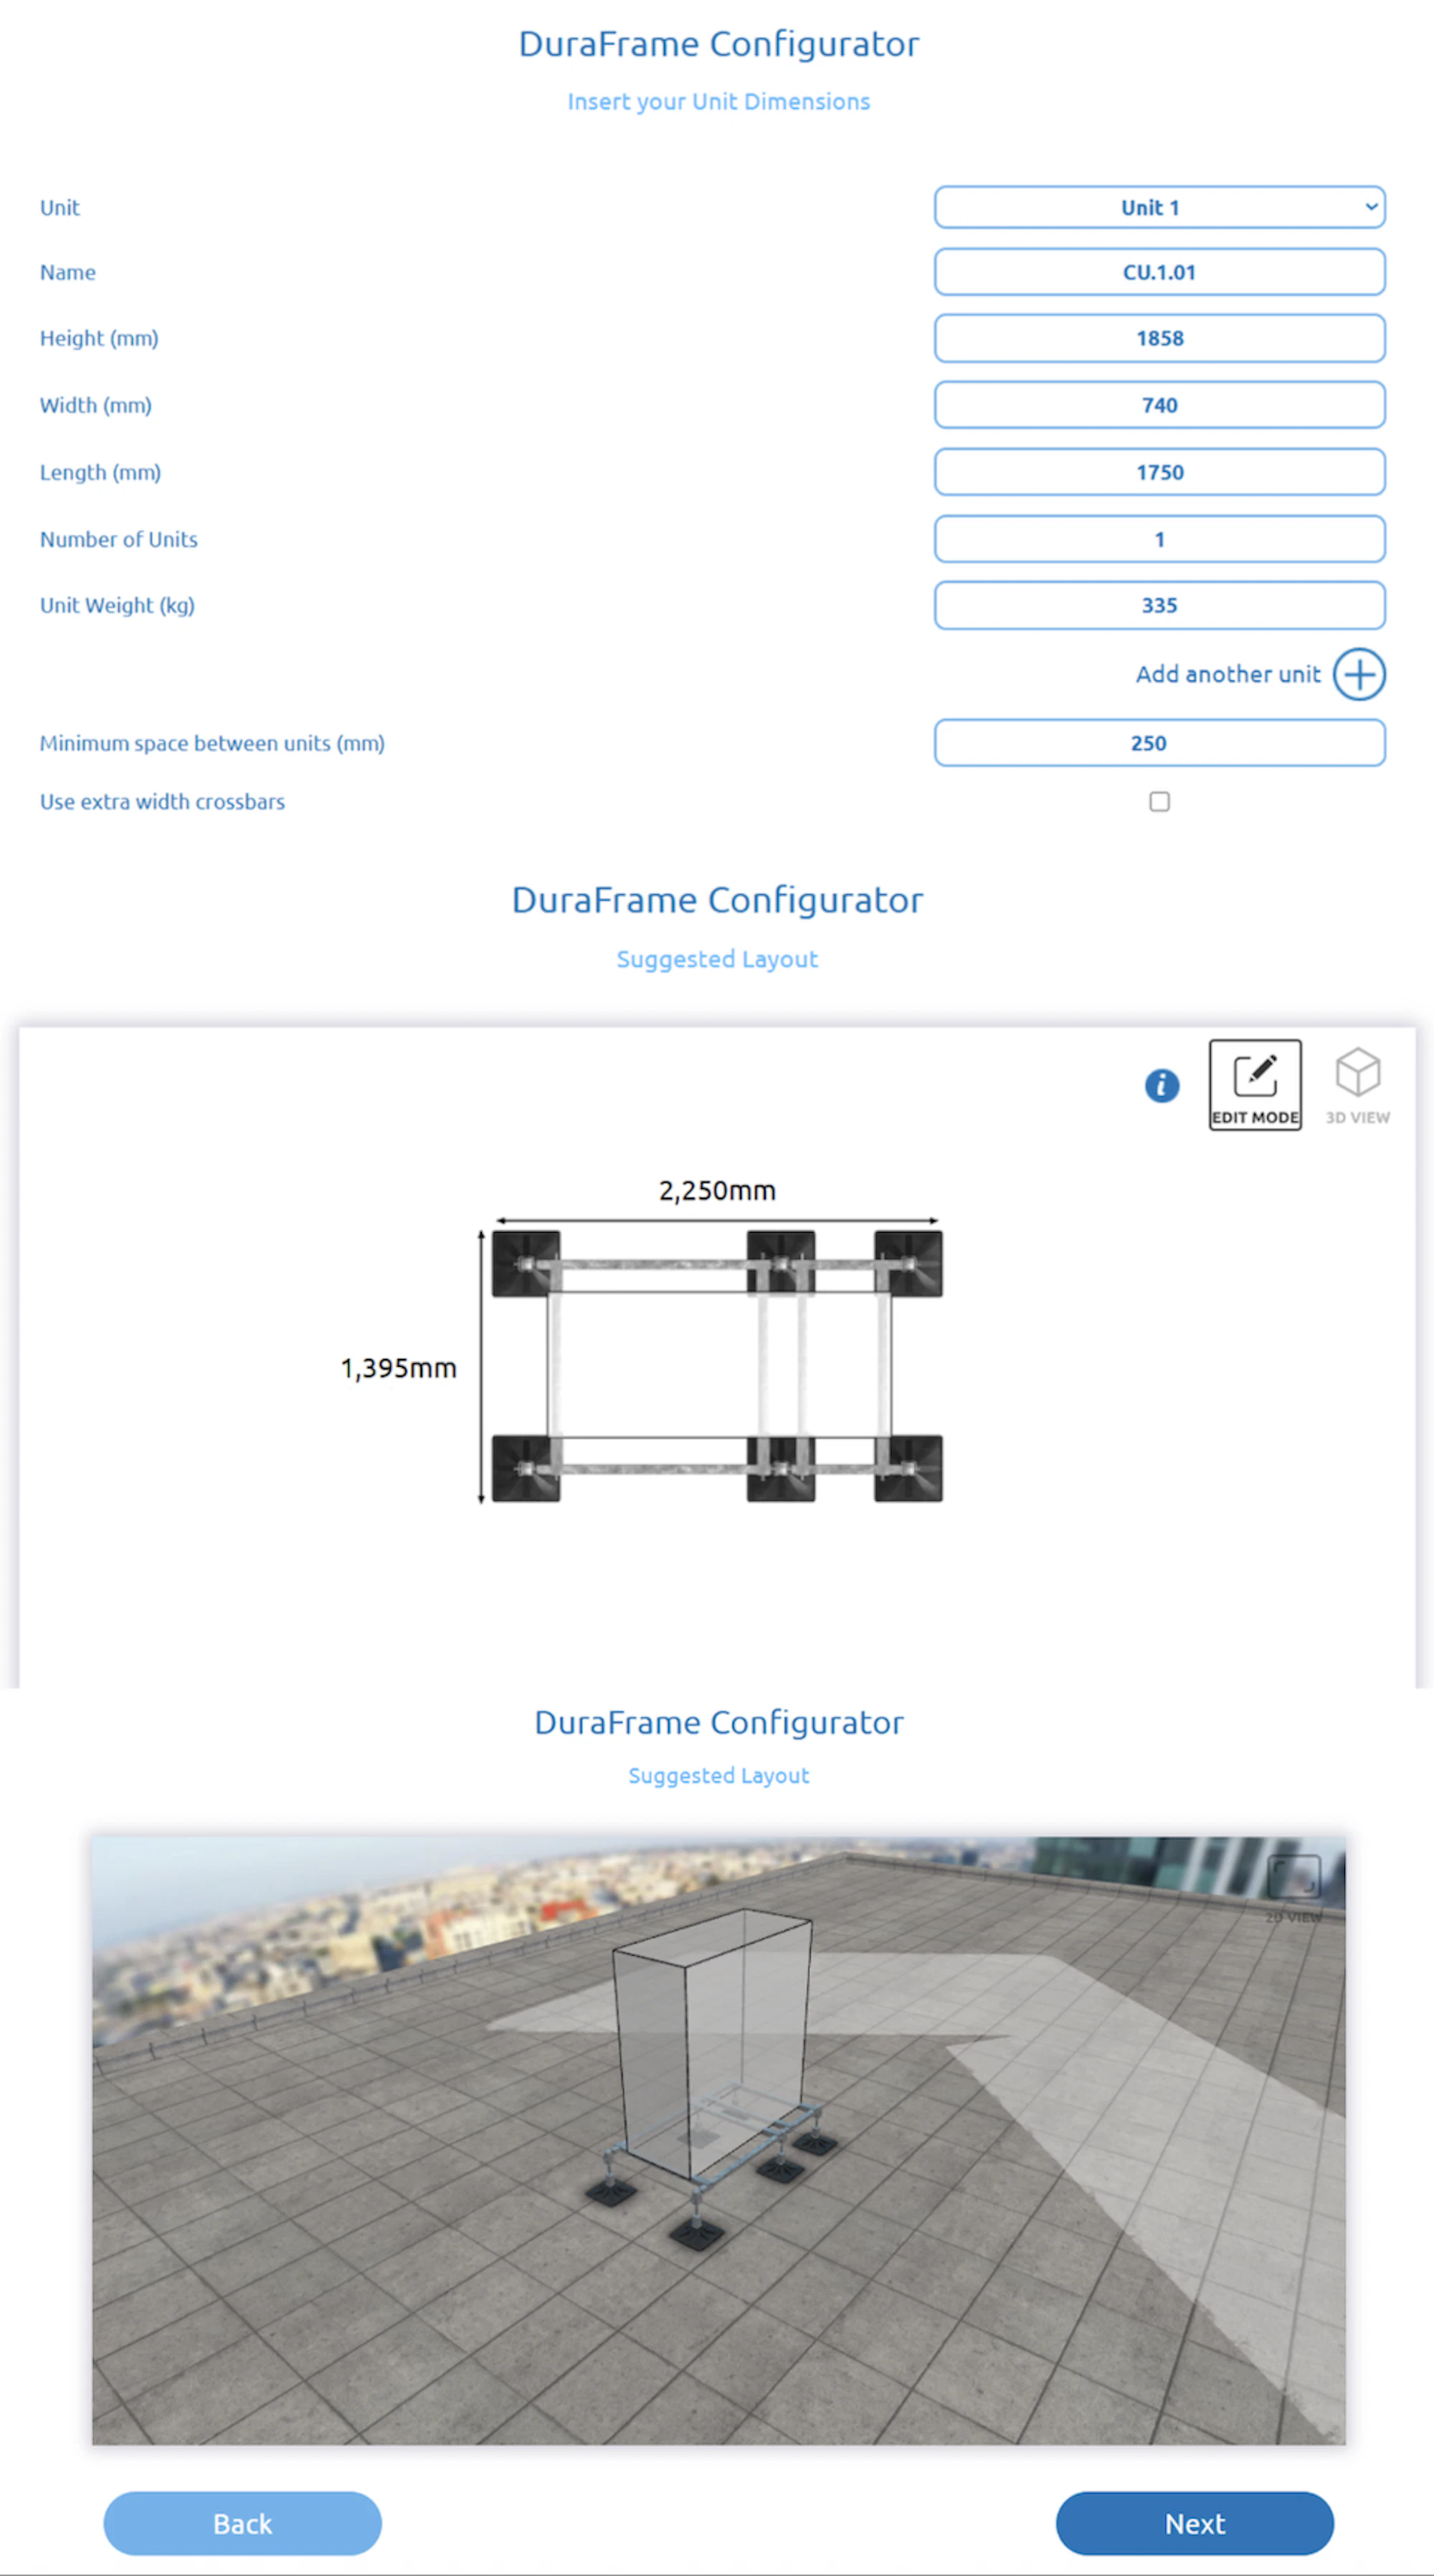Switch to 3D View
Image resolution: width=1434 pixels, height=2576 pixels.
click(1357, 1085)
